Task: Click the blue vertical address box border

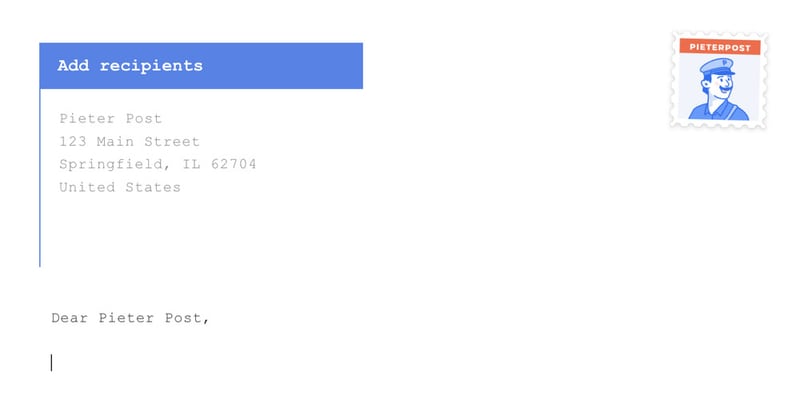Action: 40,180
